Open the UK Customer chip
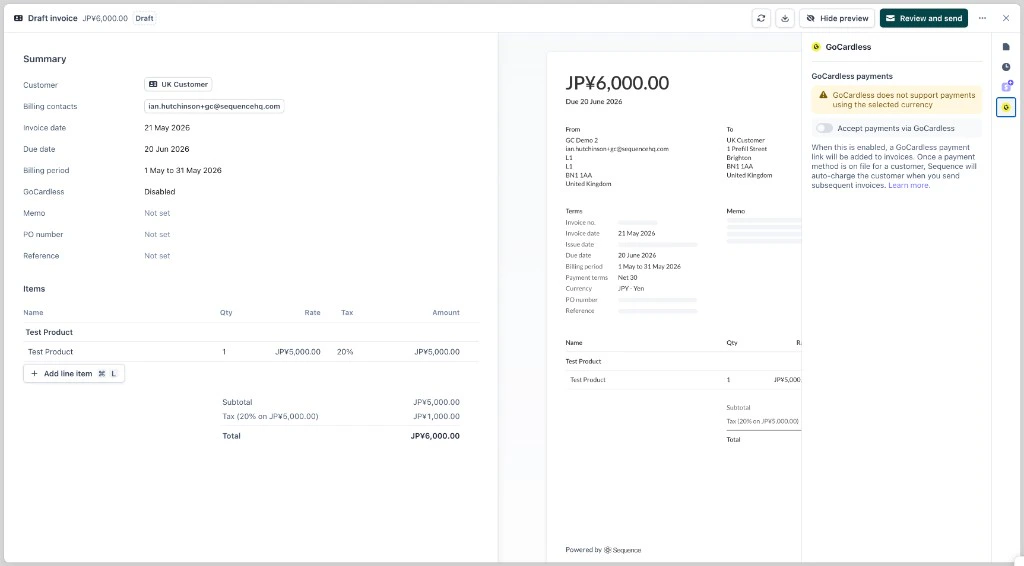This screenshot has width=1024, height=566. coord(178,84)
